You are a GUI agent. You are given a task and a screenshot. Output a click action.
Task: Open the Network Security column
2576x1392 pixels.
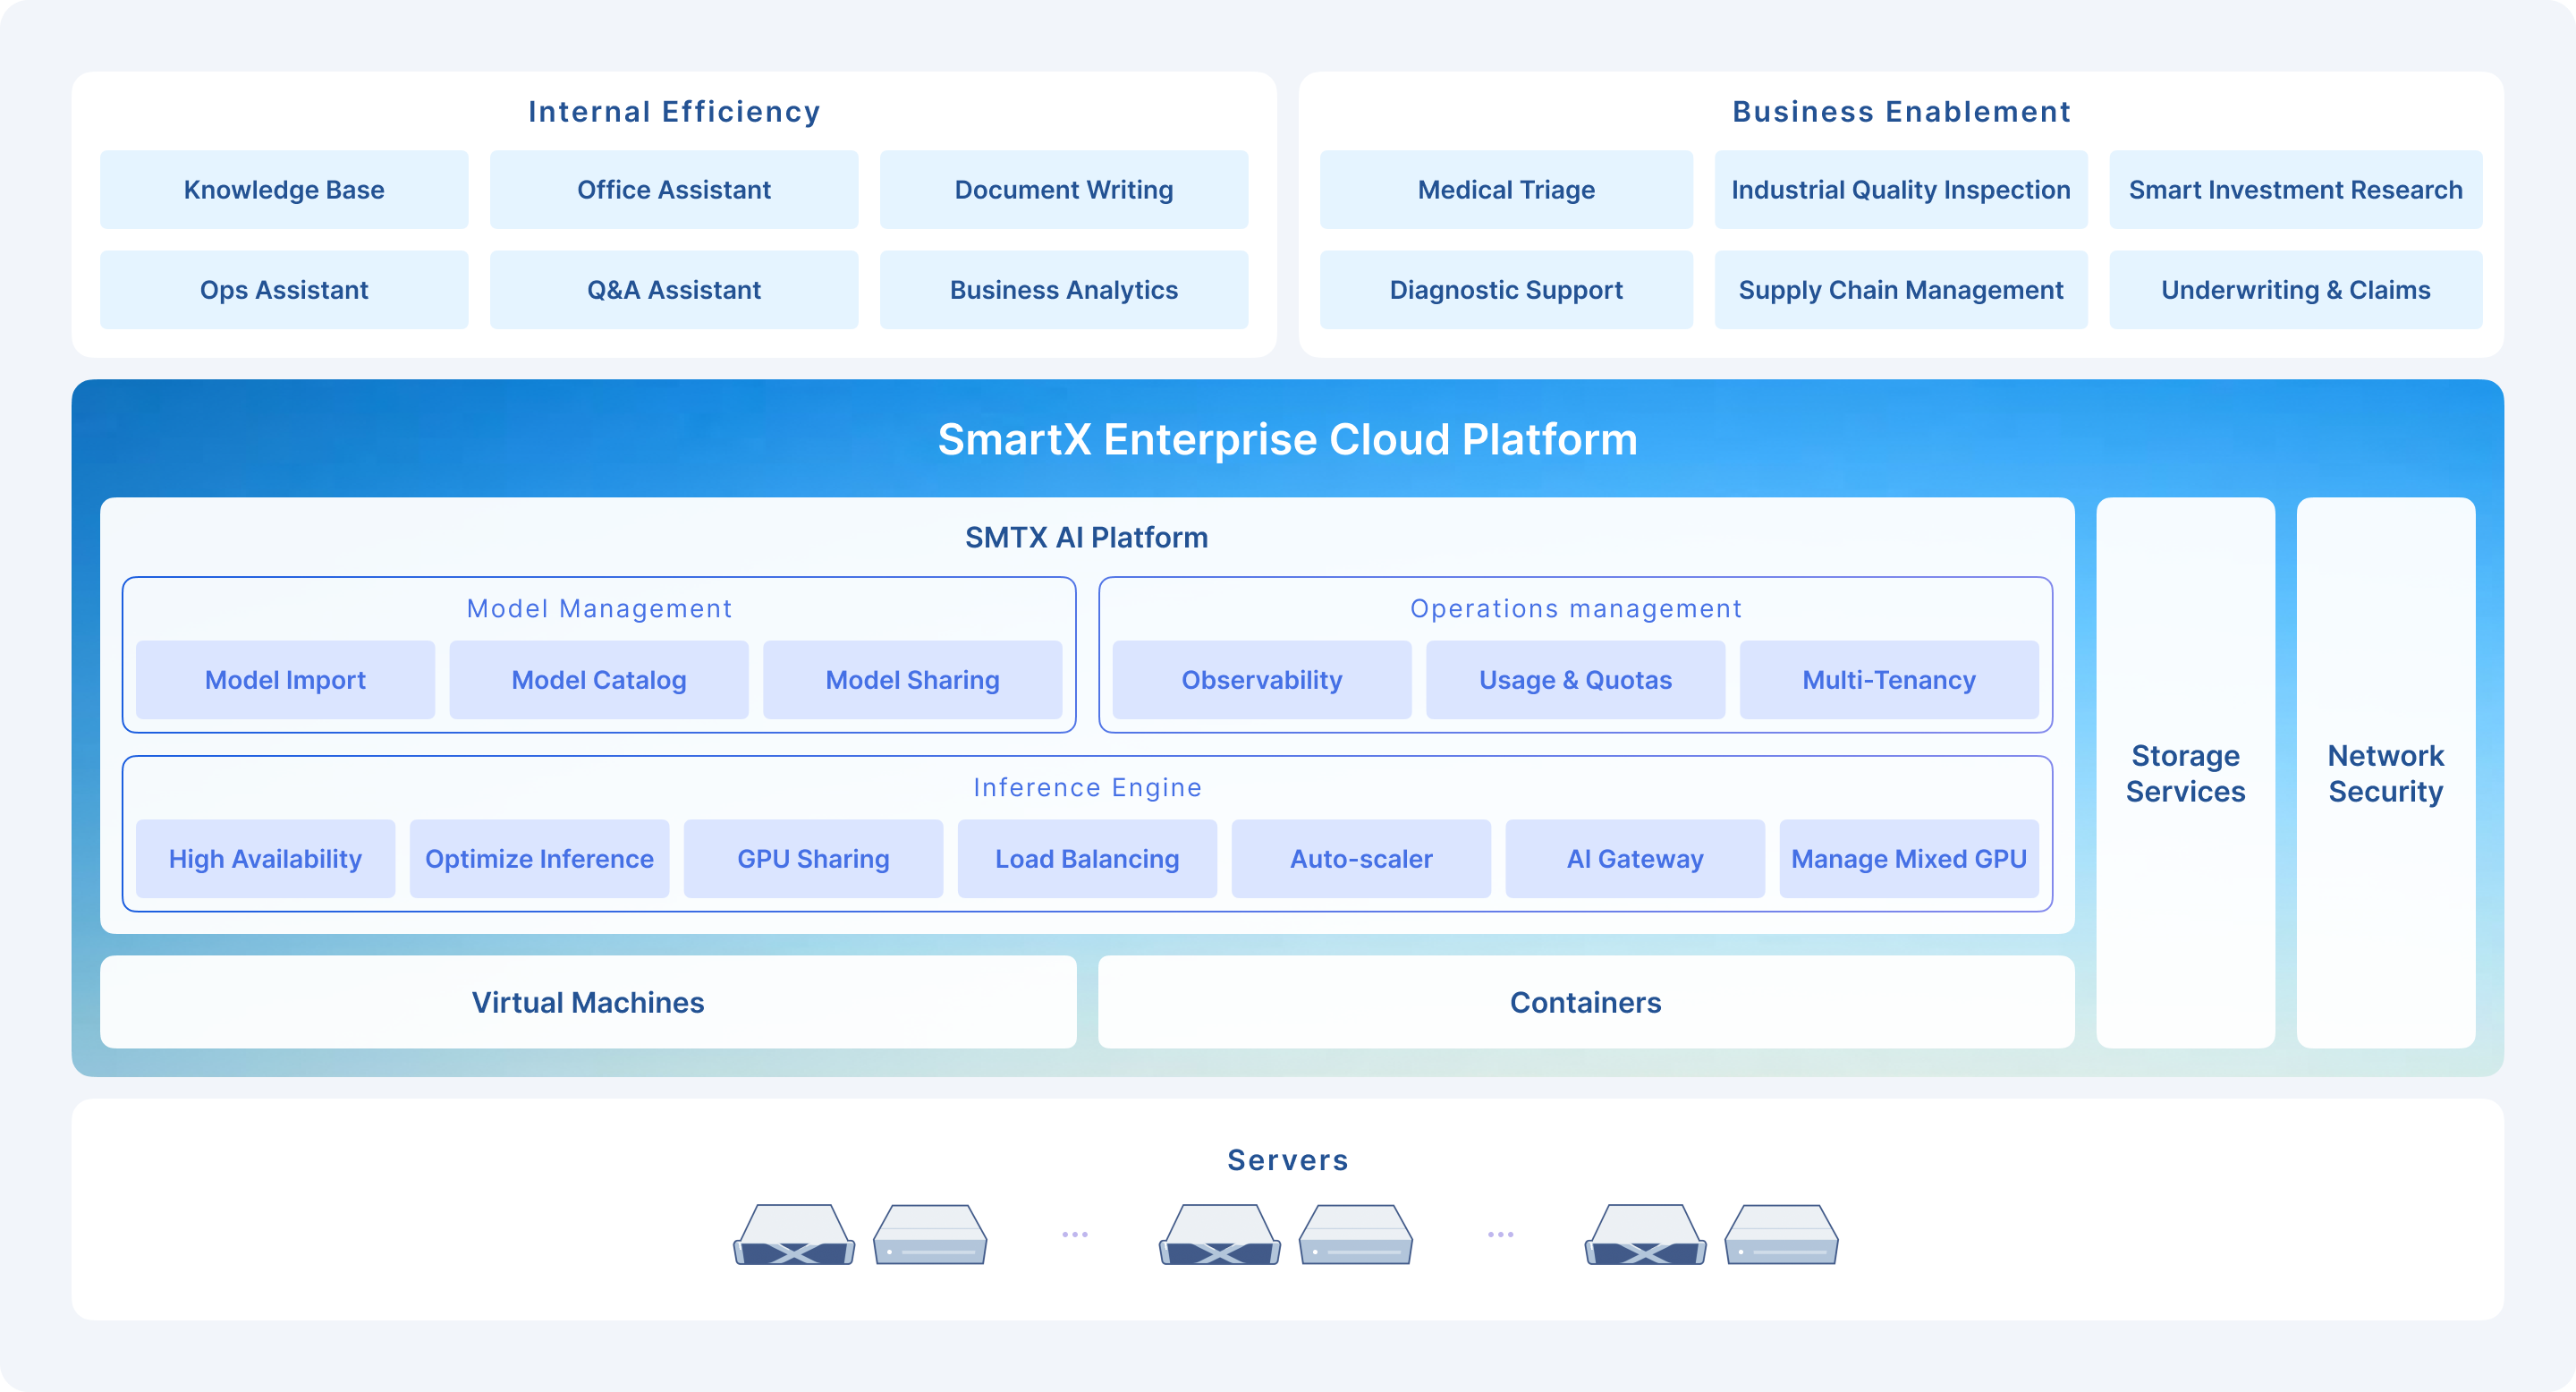(x=2386, y=773)
